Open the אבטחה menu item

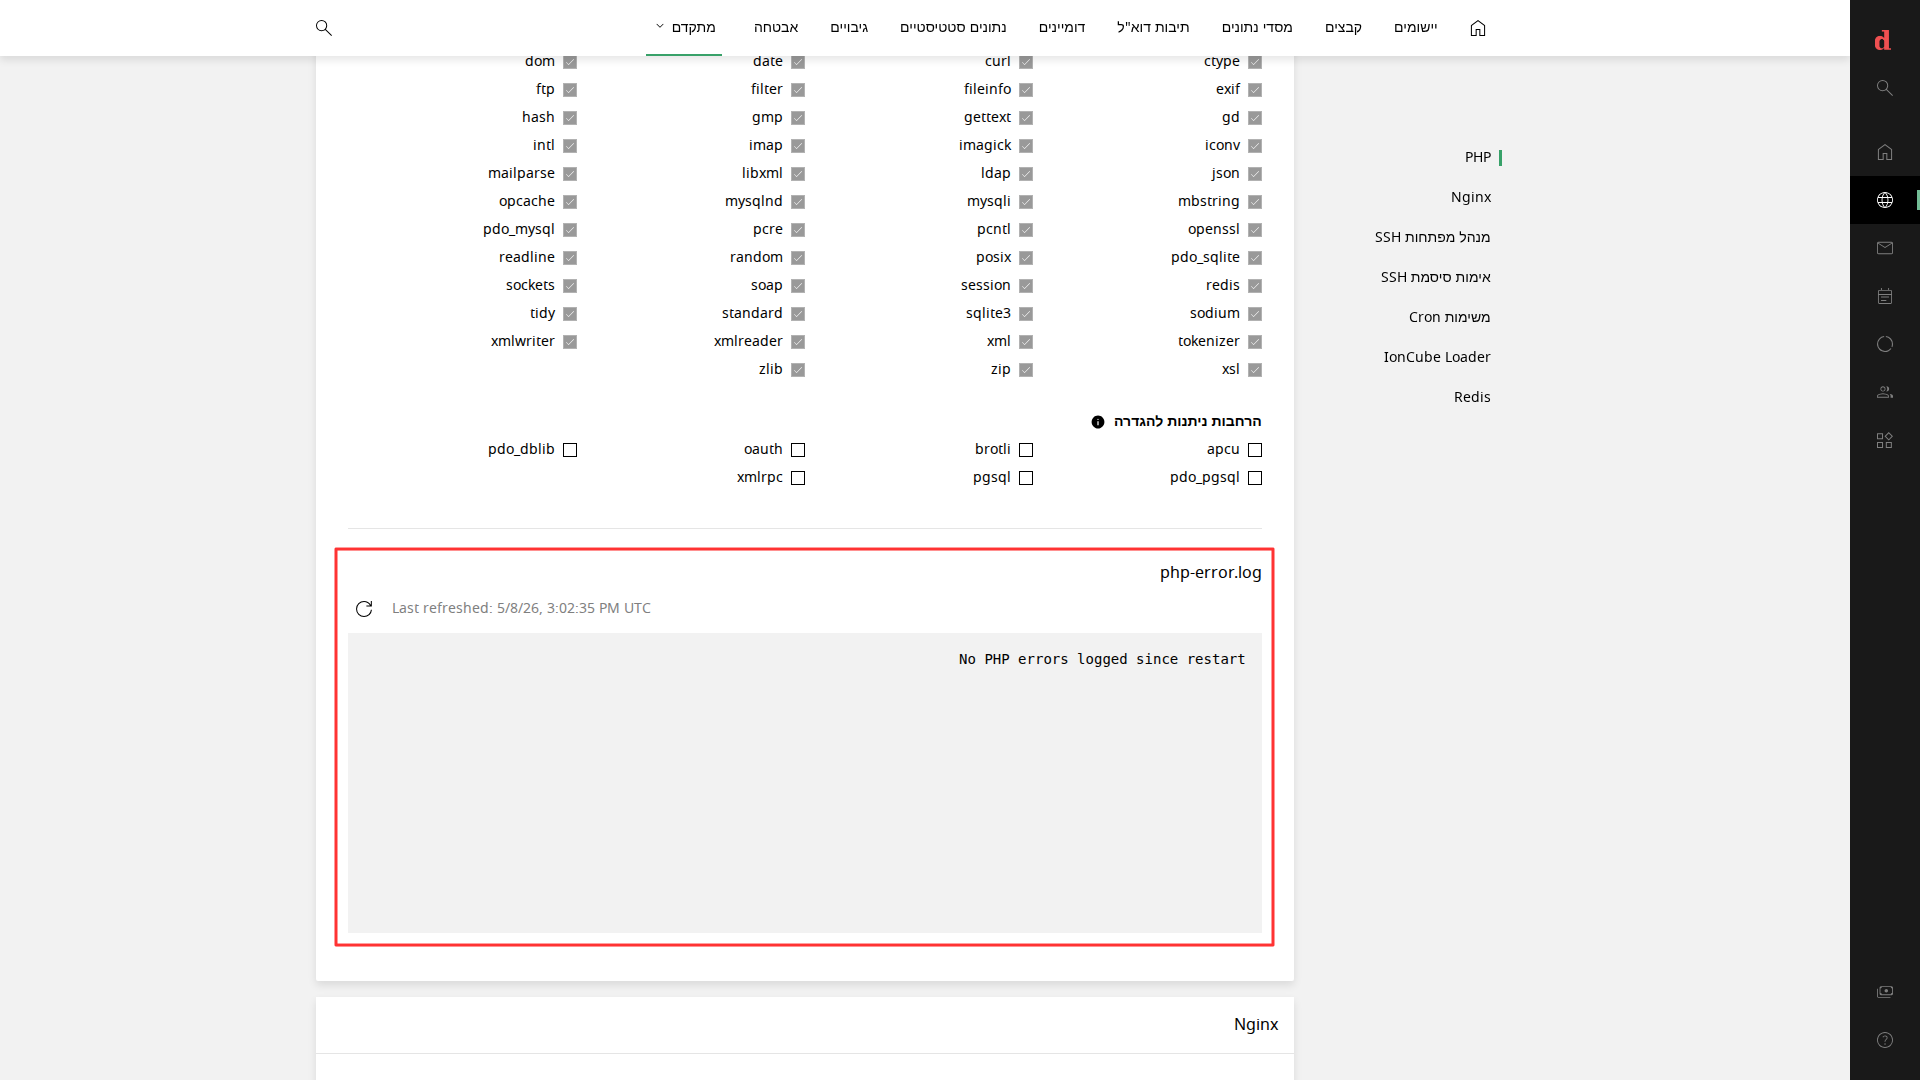click(x=776, y=27)
